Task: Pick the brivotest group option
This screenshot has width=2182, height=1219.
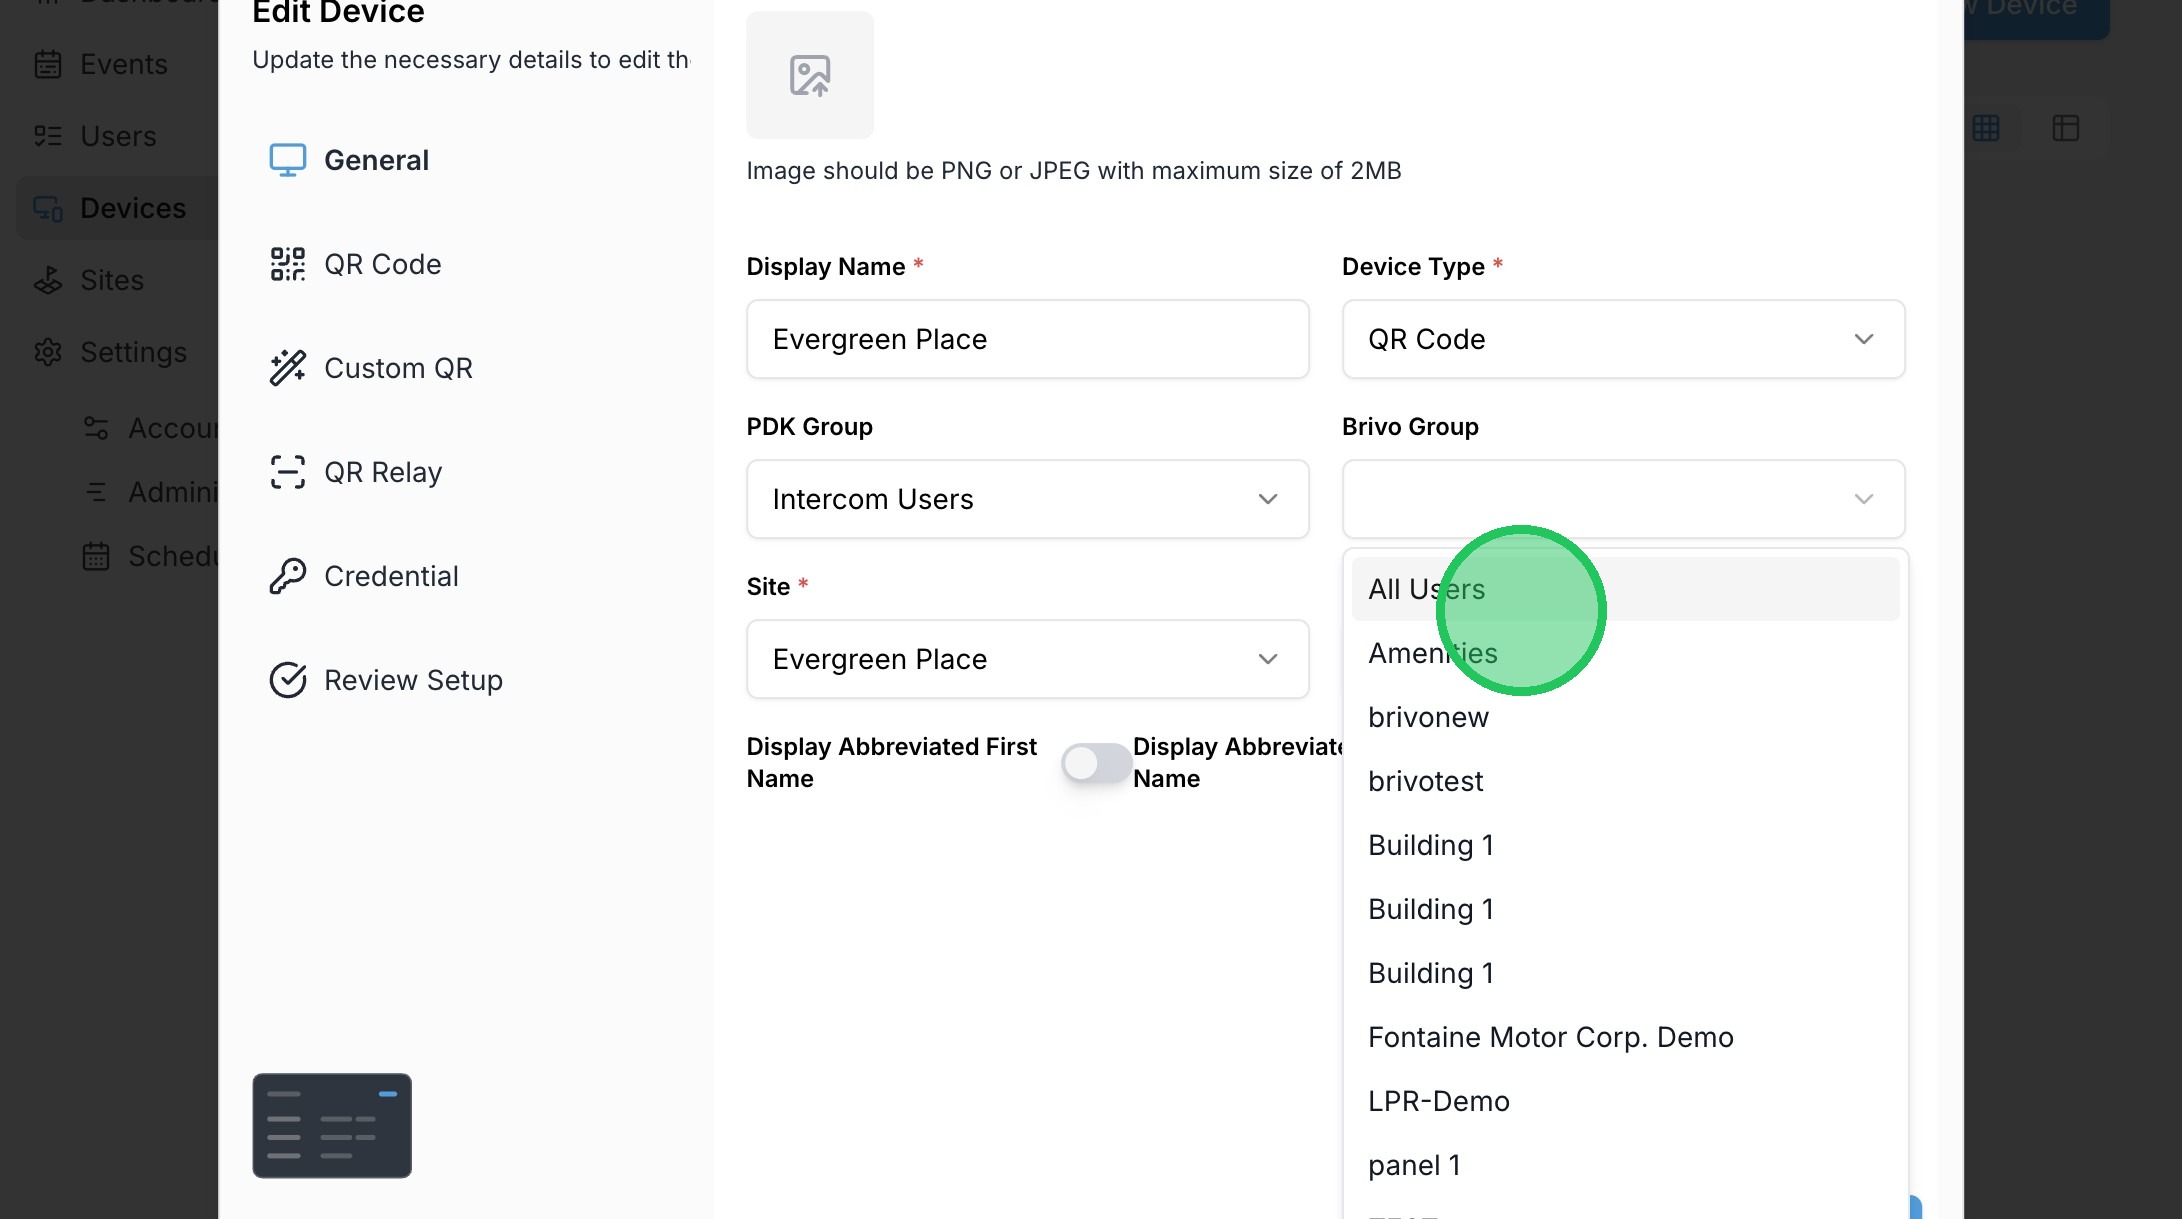Action: pos(1425,781)
